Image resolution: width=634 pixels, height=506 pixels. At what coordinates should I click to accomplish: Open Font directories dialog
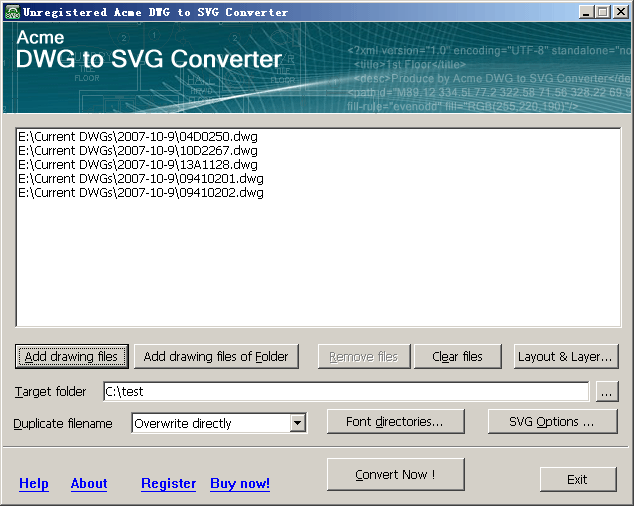point(395,422)
